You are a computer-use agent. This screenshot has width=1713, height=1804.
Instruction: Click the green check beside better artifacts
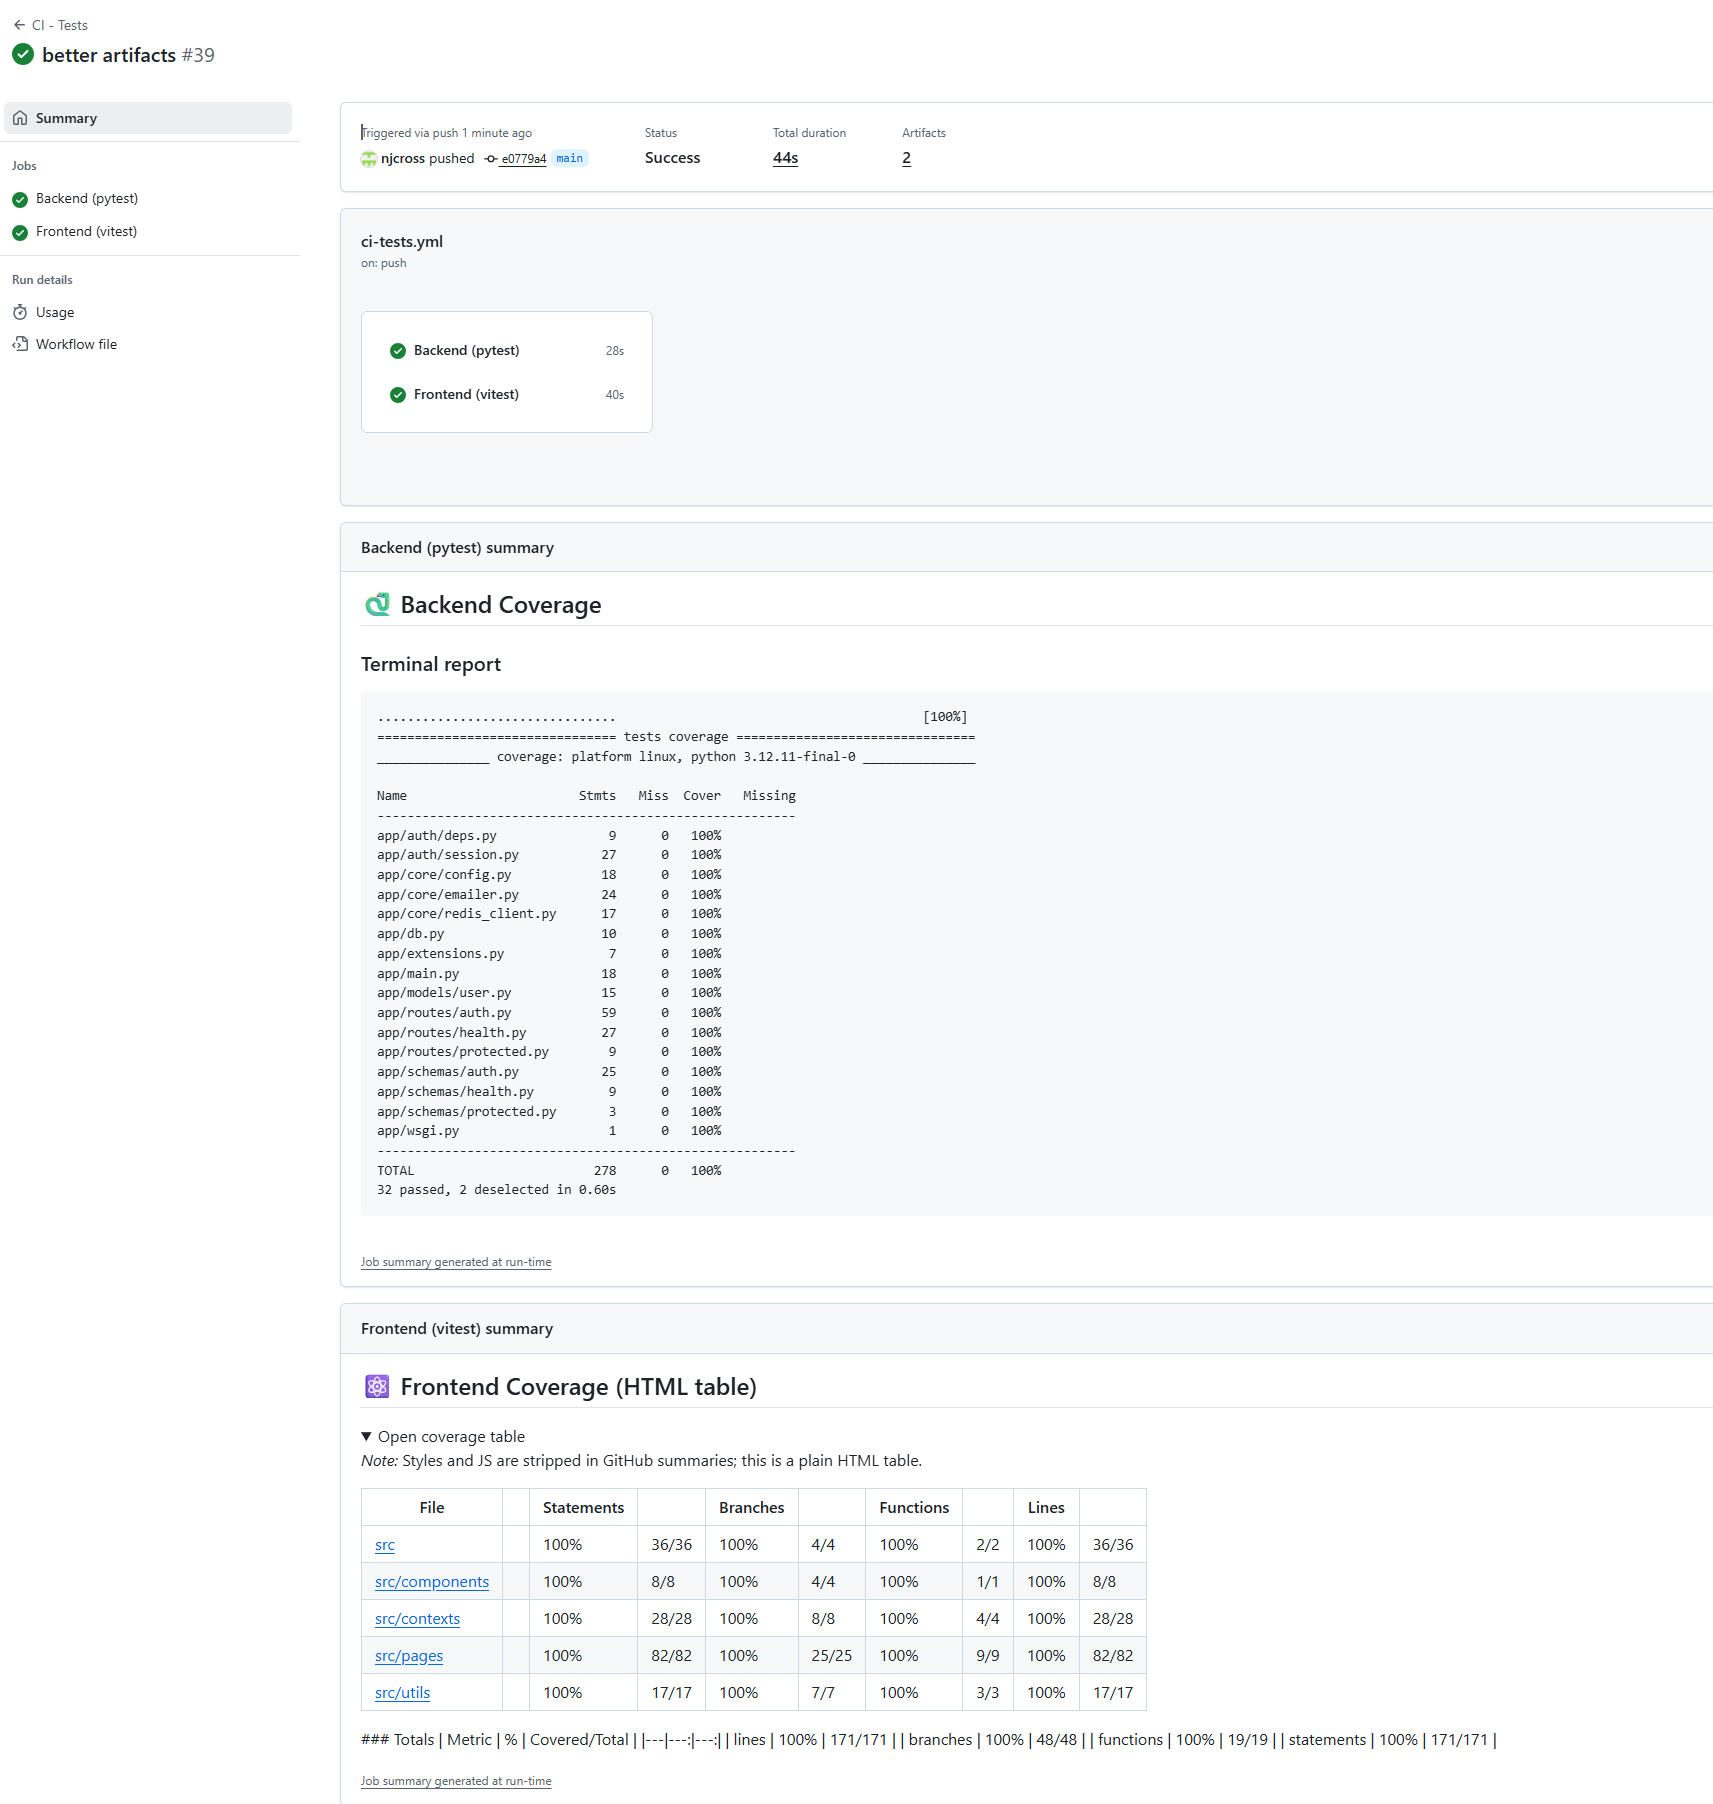[x=23, y=55]
